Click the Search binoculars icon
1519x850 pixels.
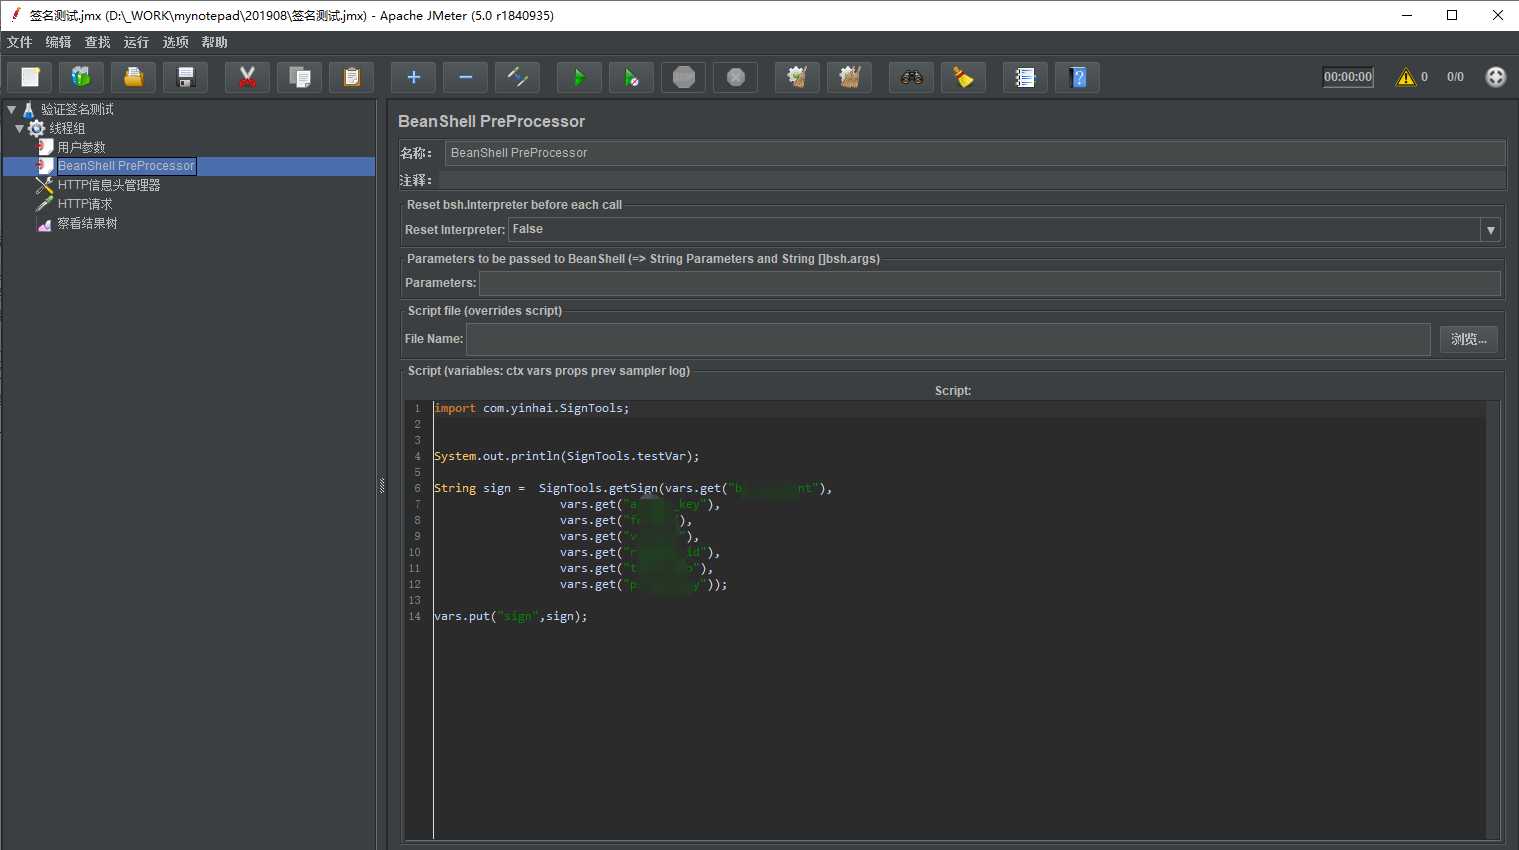click(x=911, y=77)
